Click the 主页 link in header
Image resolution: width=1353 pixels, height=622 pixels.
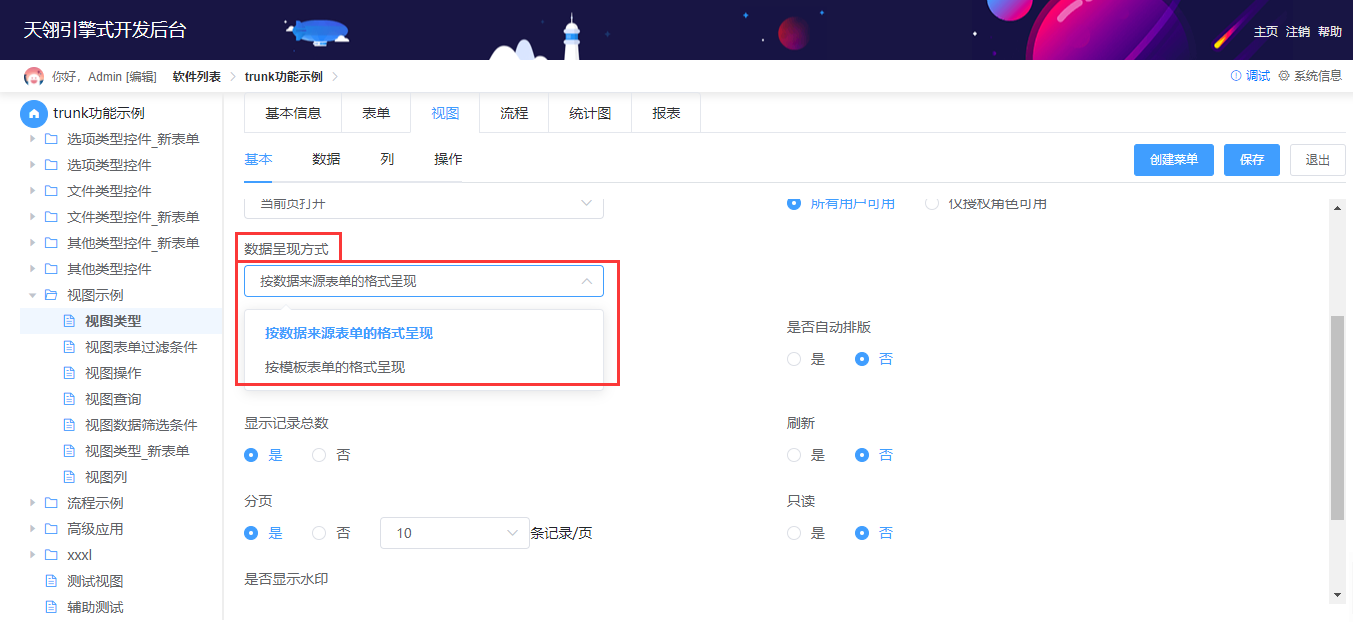click(x=1266, y=31)
